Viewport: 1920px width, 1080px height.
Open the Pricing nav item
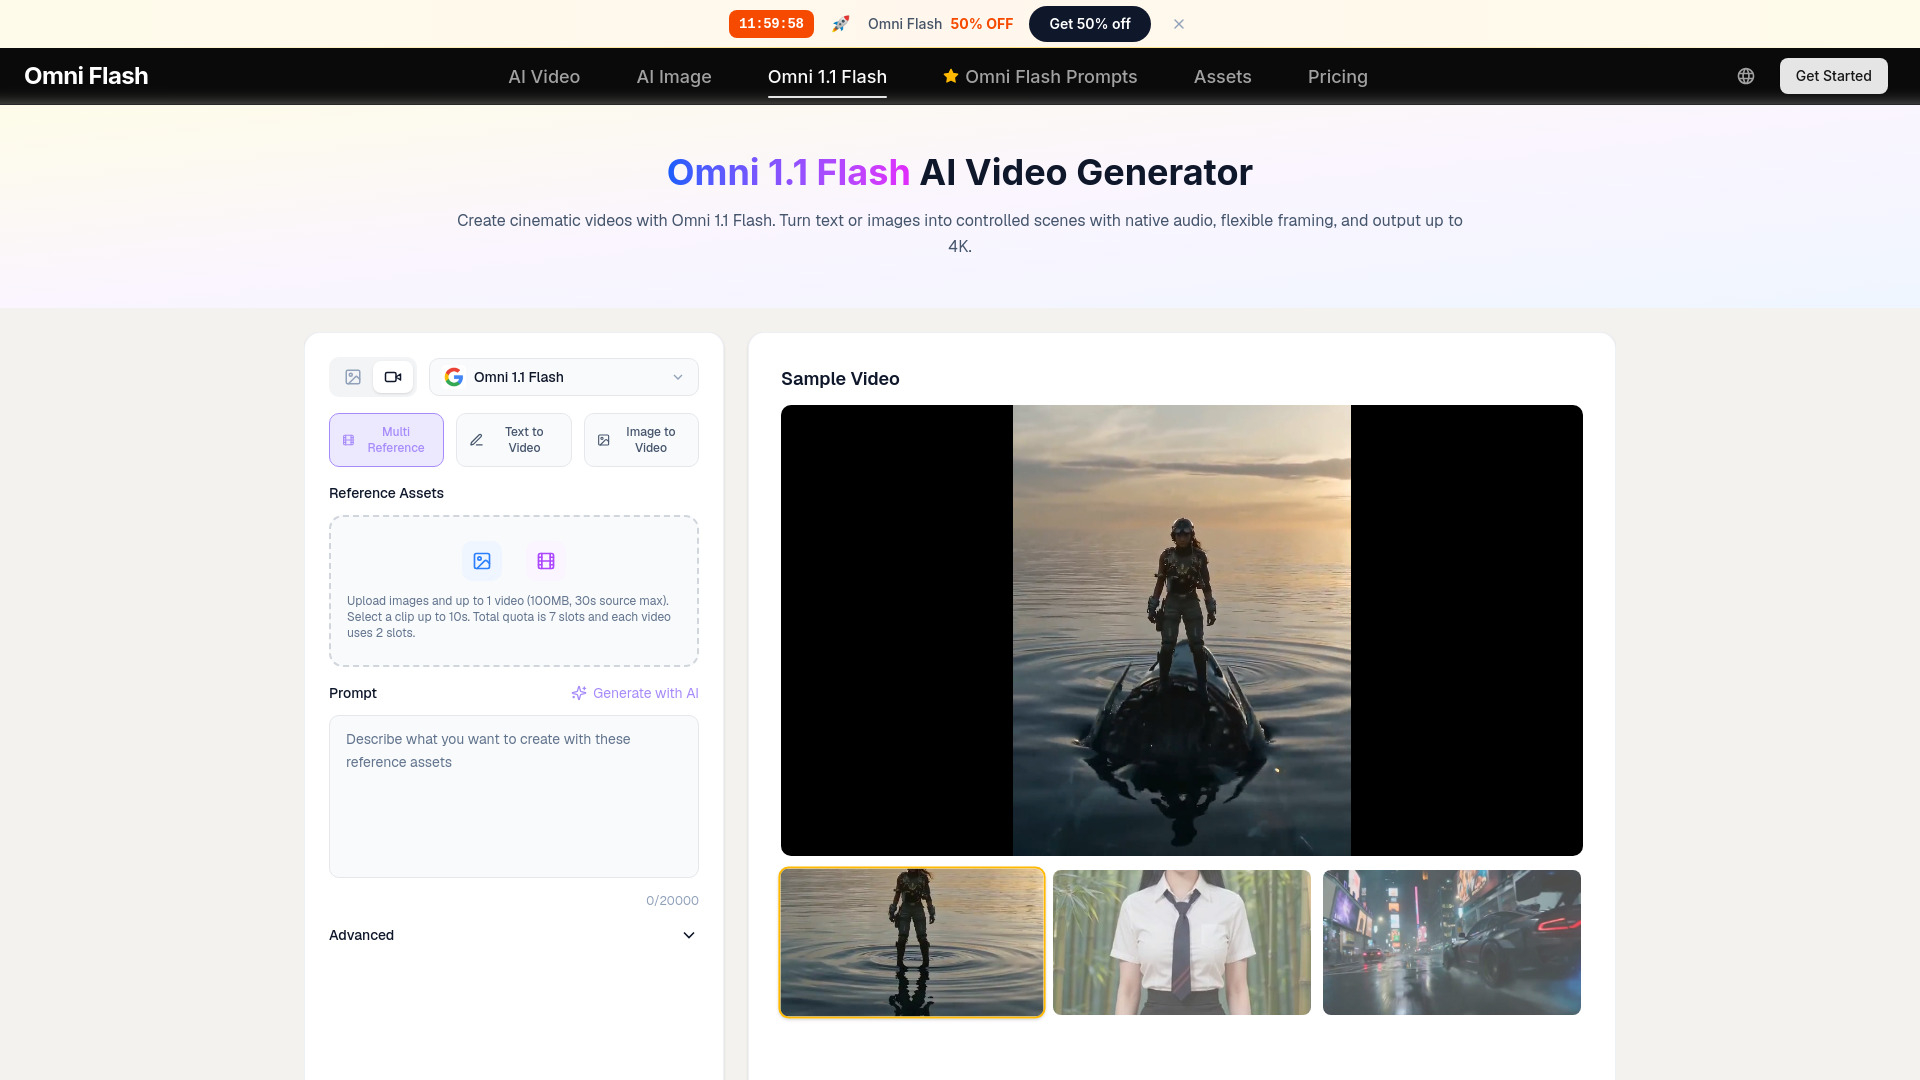(x=1338, y=77)
